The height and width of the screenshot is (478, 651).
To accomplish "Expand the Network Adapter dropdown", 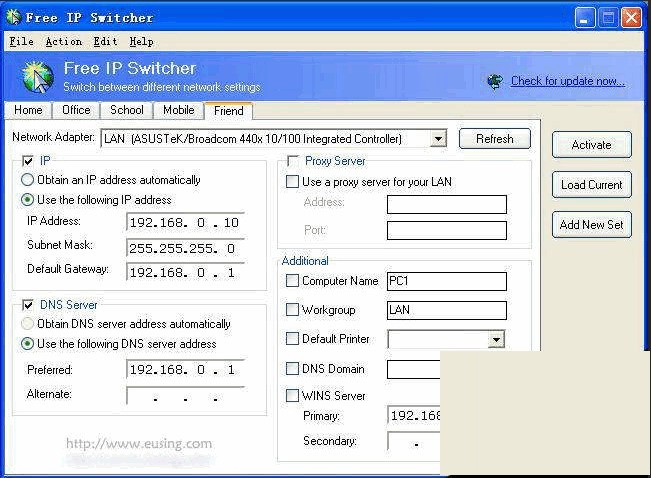I will tap(438, 139).
